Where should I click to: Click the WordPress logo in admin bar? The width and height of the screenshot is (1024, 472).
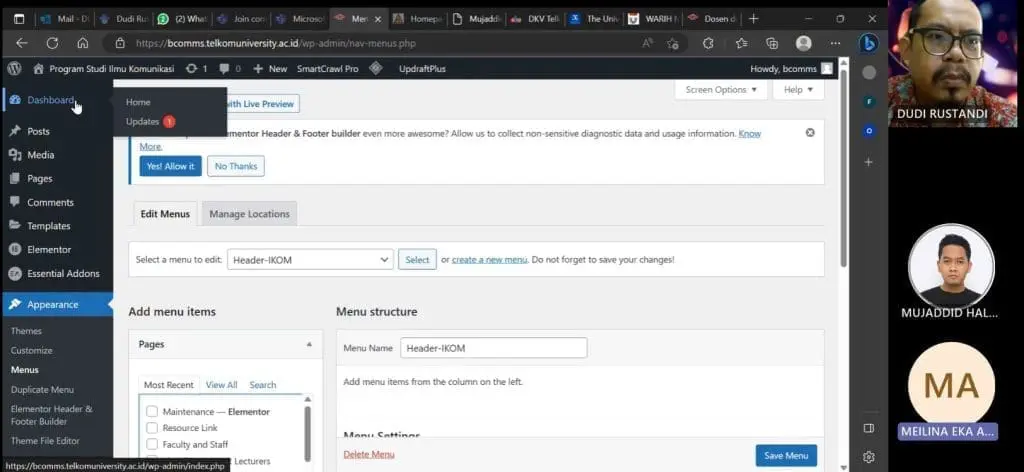[x=15, y=69]
